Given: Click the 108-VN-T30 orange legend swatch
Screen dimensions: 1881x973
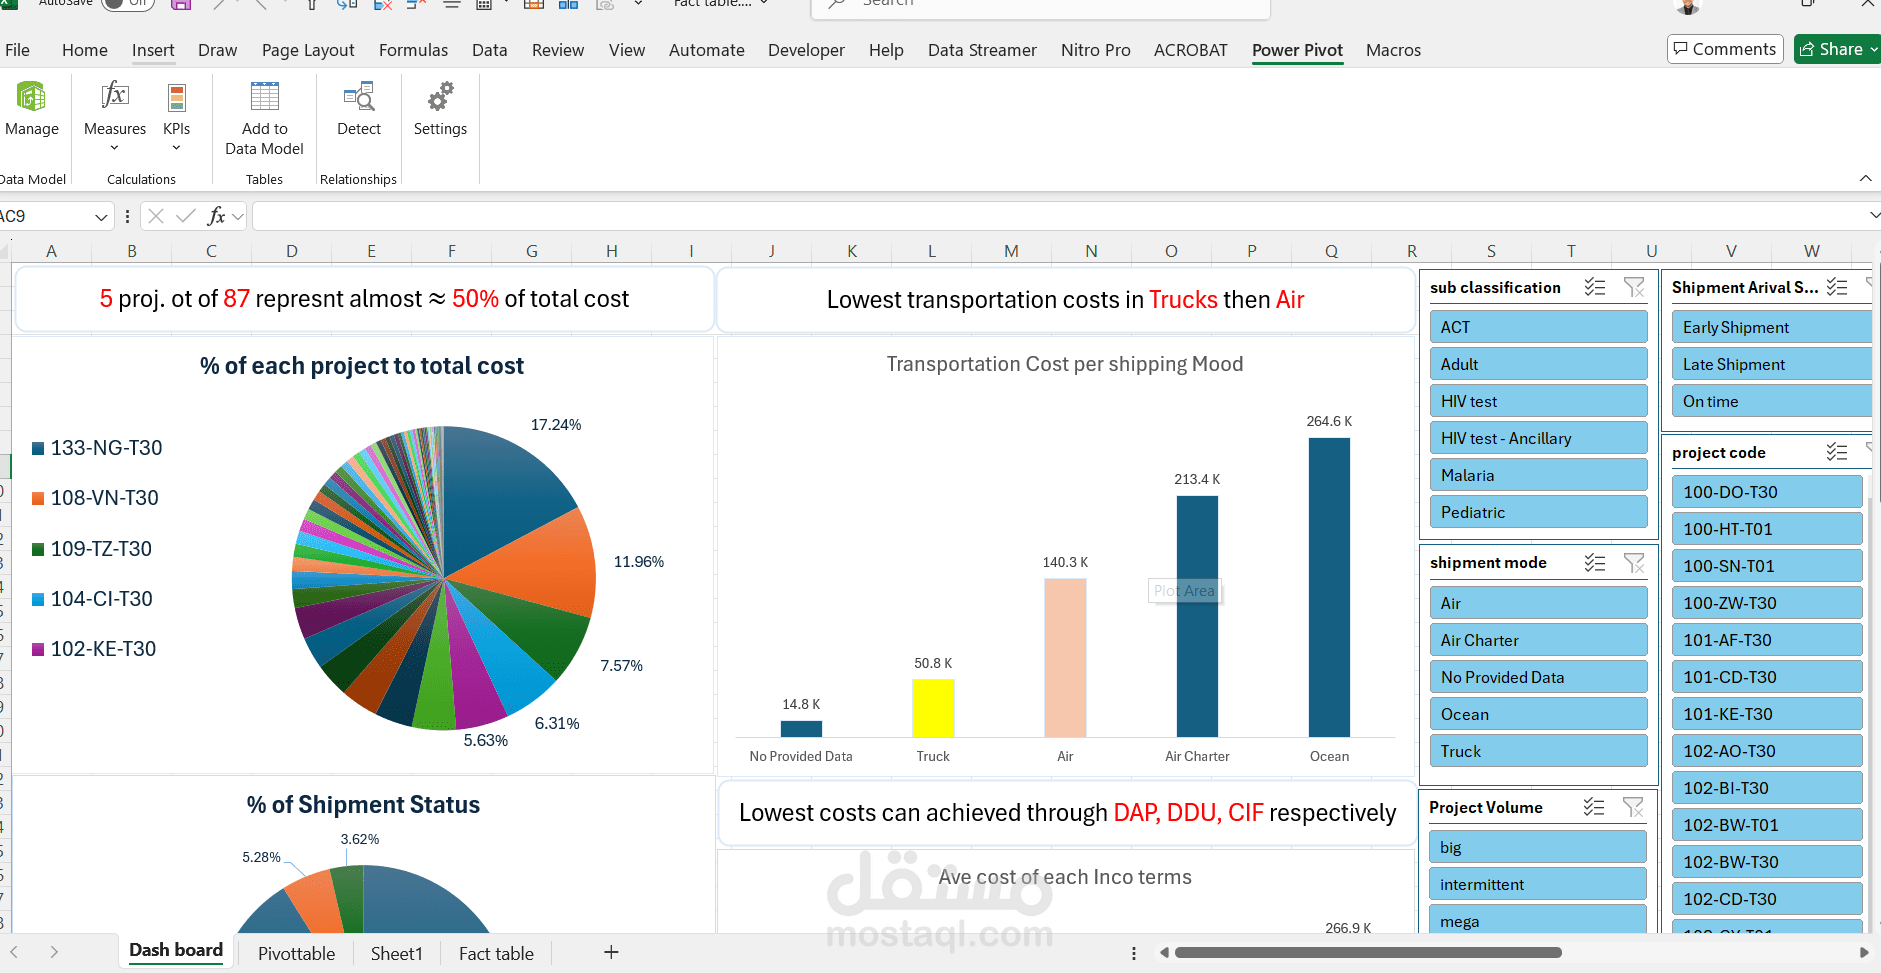Looking at the screenshot, I should [38, 498].
